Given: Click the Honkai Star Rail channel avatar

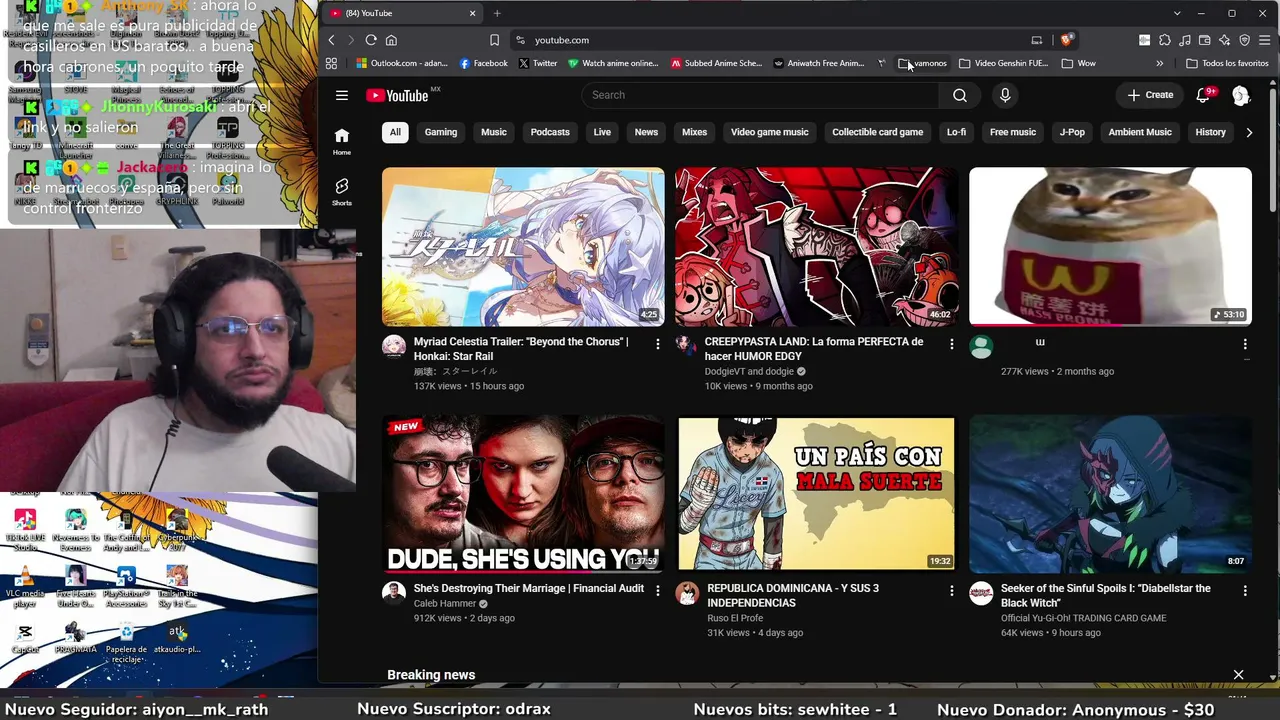Looking at the screenshot, I should pos(394,347).
